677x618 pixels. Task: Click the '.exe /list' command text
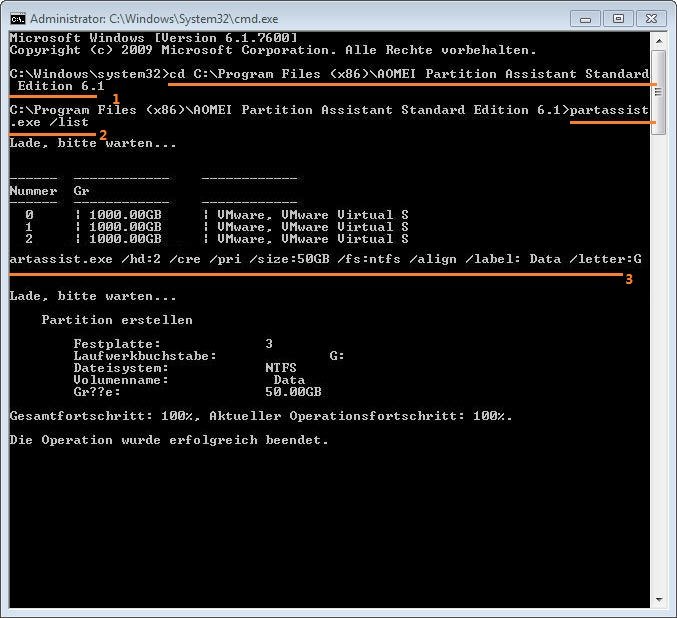(49, 122)
